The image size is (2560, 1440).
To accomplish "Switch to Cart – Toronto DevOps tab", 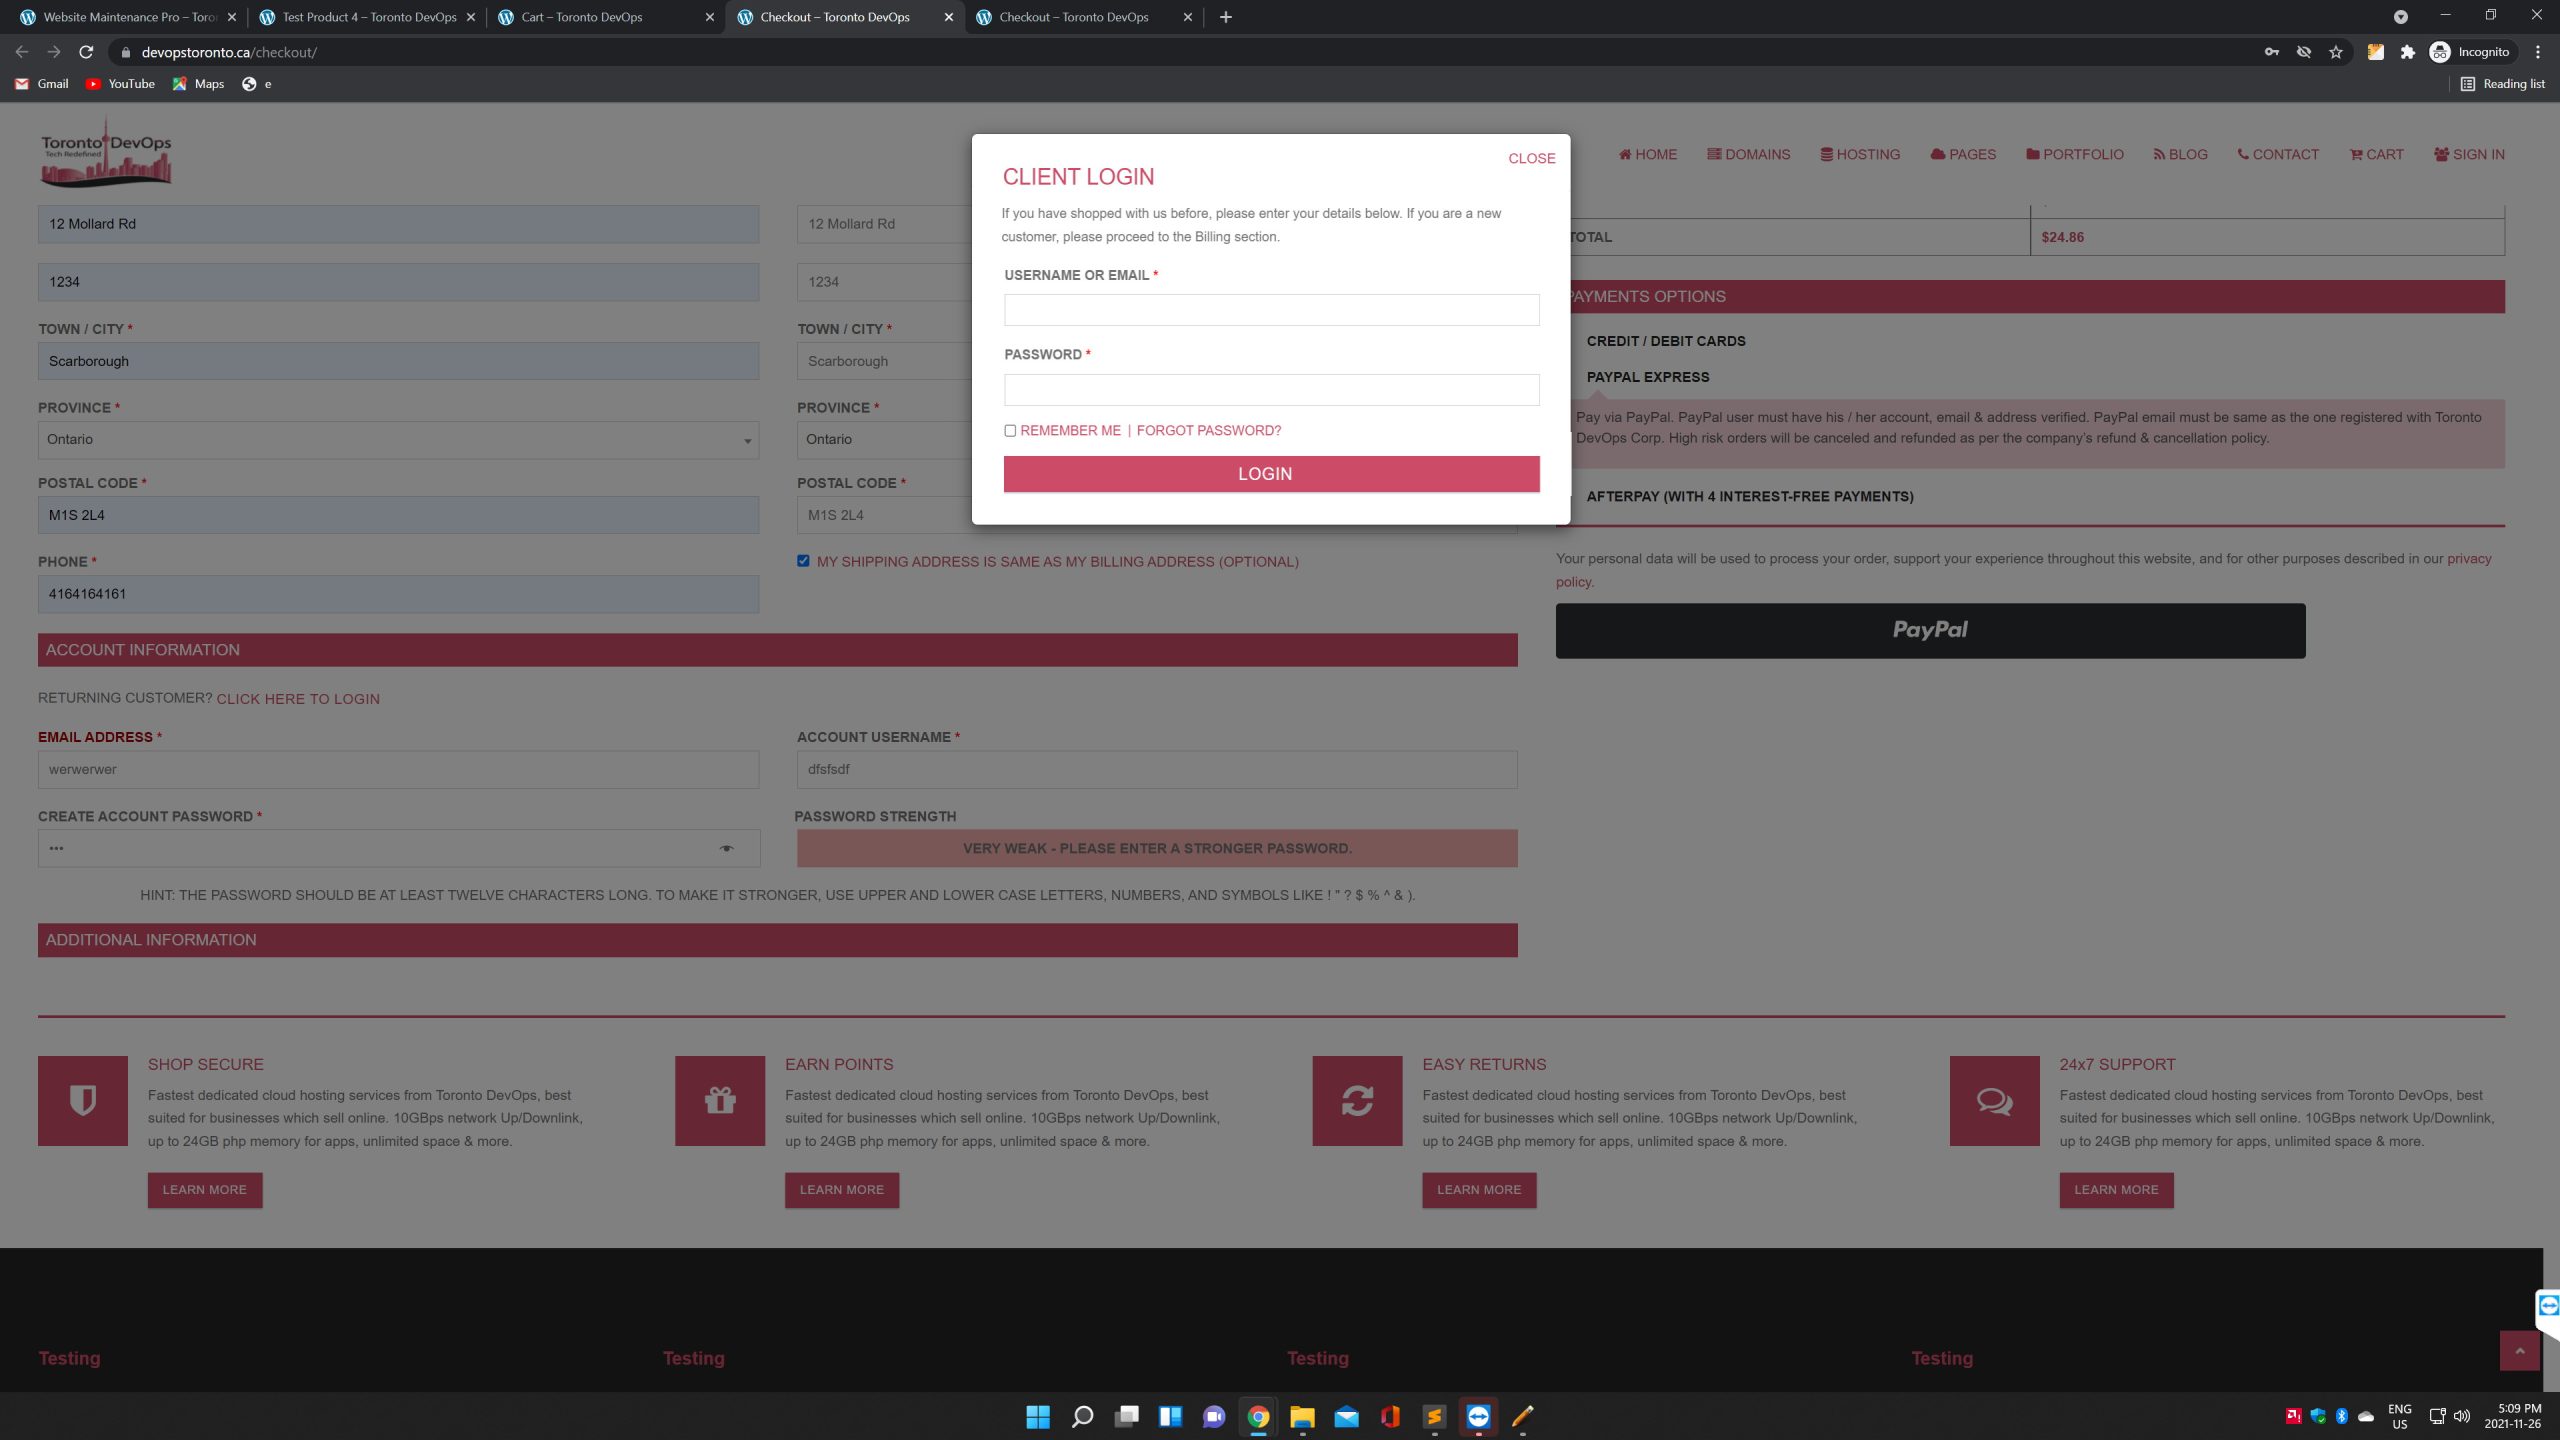I will click(582, 17).
